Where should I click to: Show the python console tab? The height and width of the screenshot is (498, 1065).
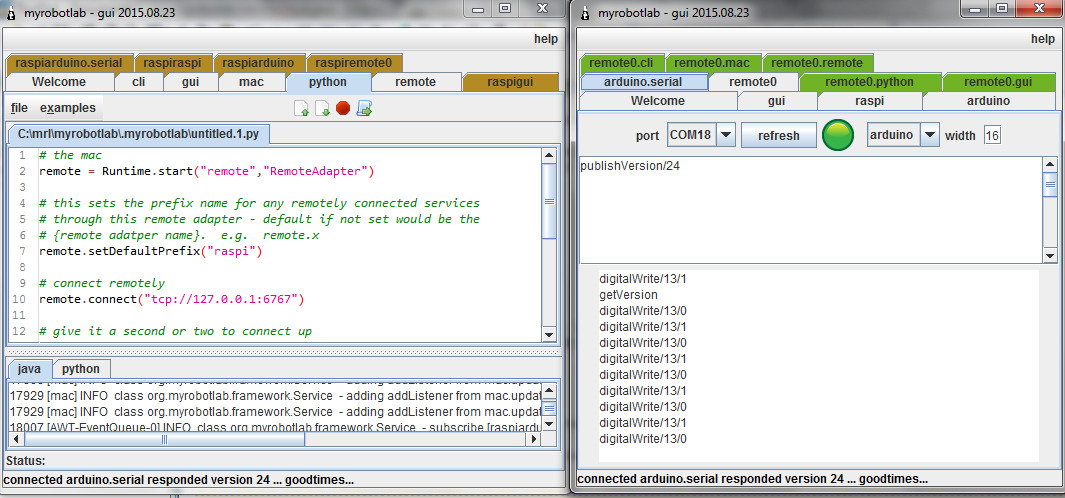pos(81,369)
